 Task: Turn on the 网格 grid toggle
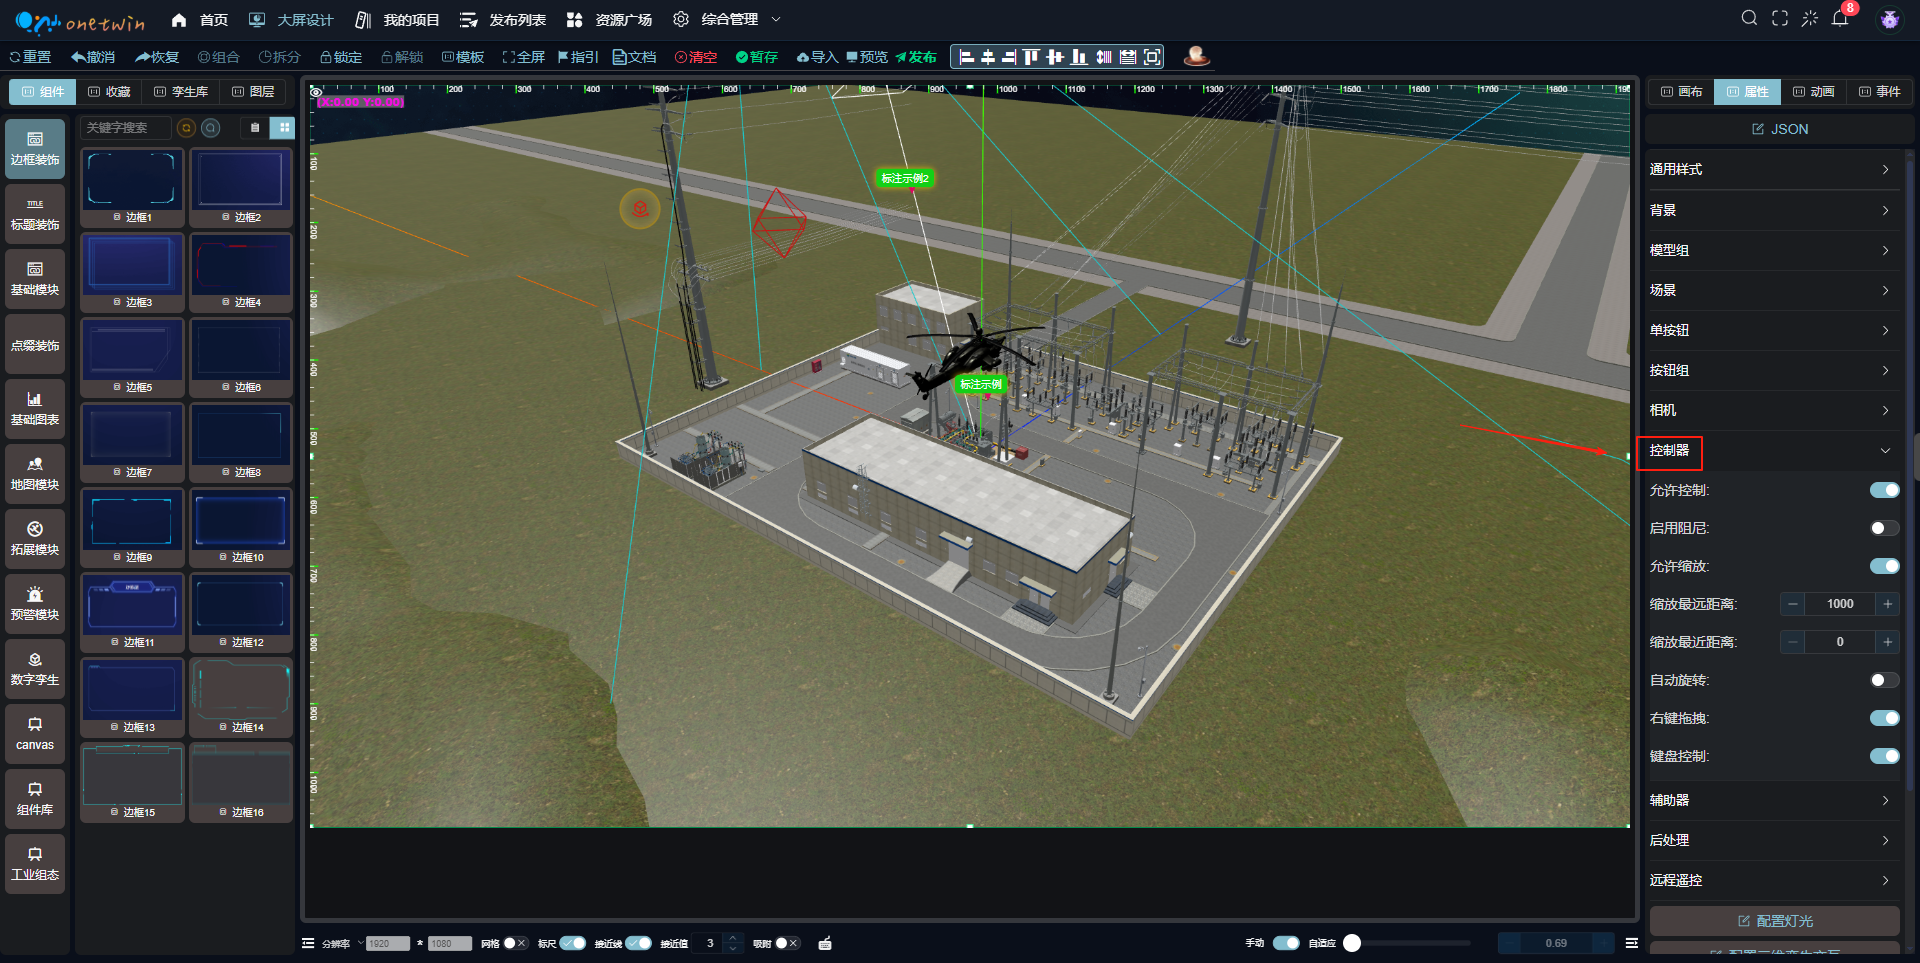[514, 943]
